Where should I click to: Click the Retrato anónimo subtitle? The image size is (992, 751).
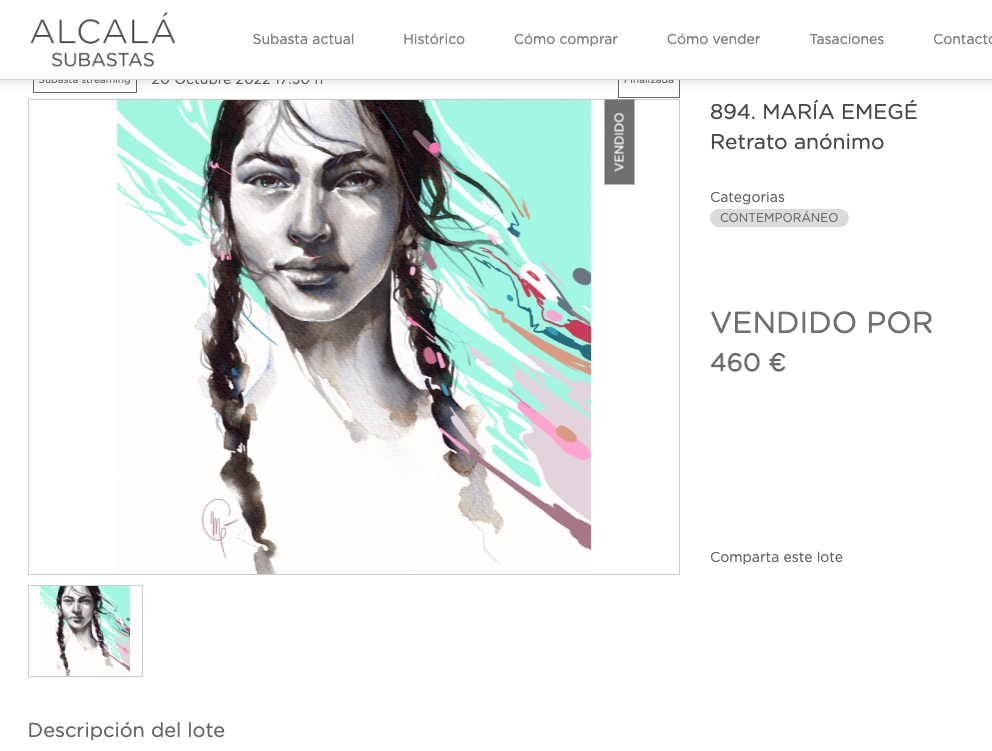coord(797,142)
